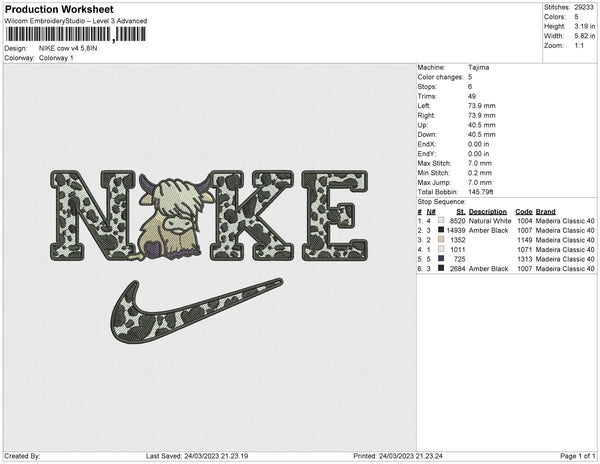Click the "Last Saved: 24/03/2023 21.23.19" footer text

(x=197, y=456)
